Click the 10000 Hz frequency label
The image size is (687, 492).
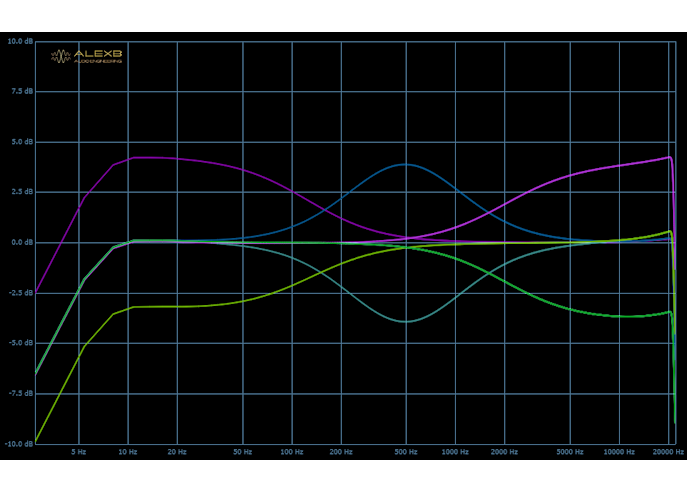click(619, 452)
